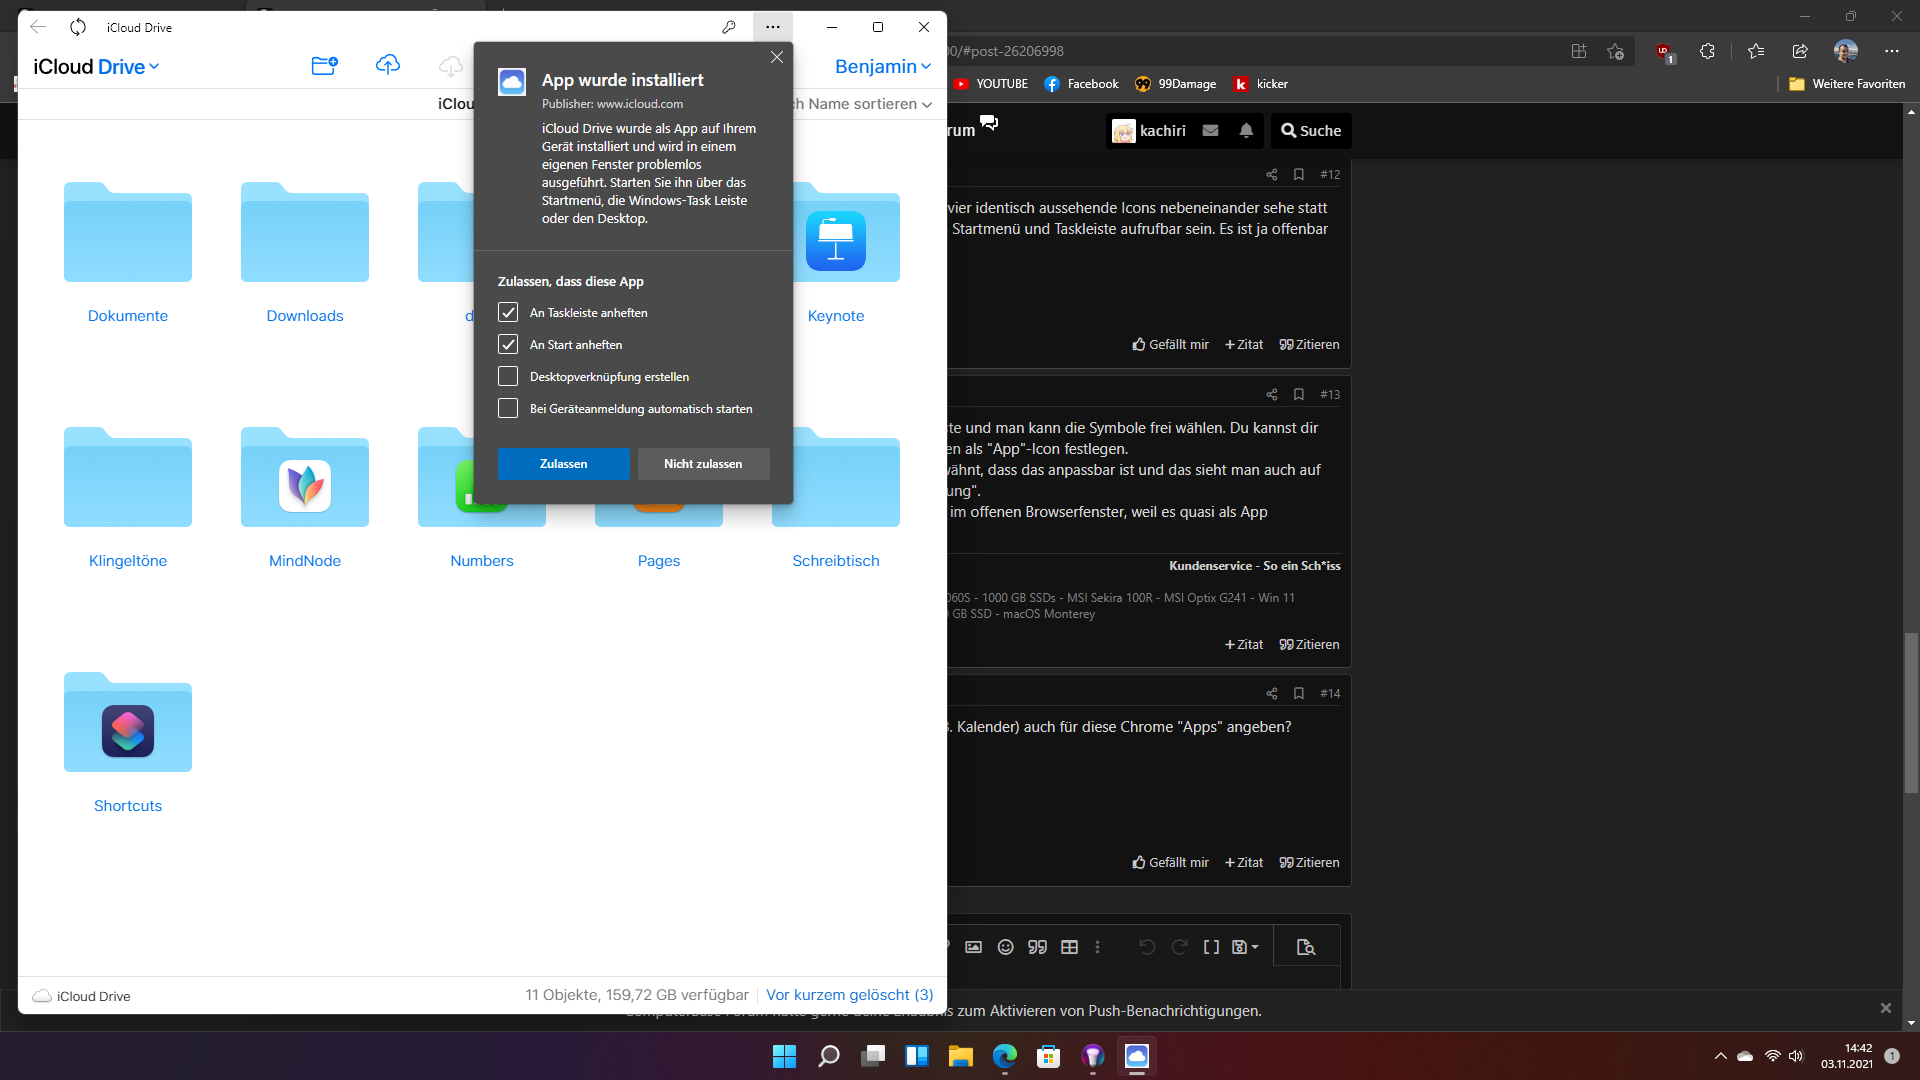Screen dimensions: 1920x1080
Task: Open Microsoft Store from the taskbar
Action: 1048,1056
